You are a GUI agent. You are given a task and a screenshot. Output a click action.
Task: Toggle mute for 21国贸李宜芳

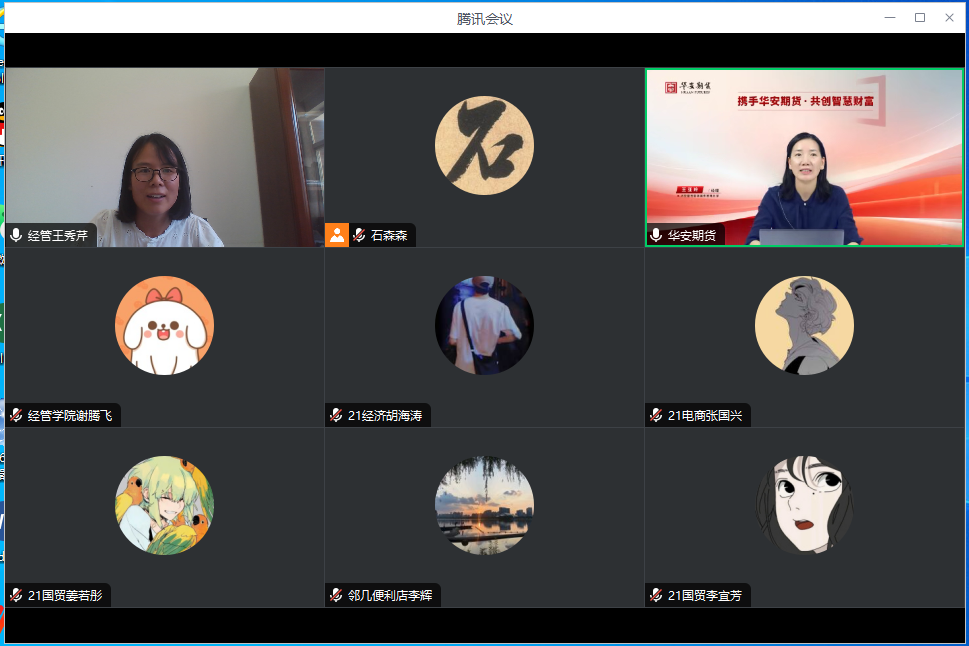point(655,594)
